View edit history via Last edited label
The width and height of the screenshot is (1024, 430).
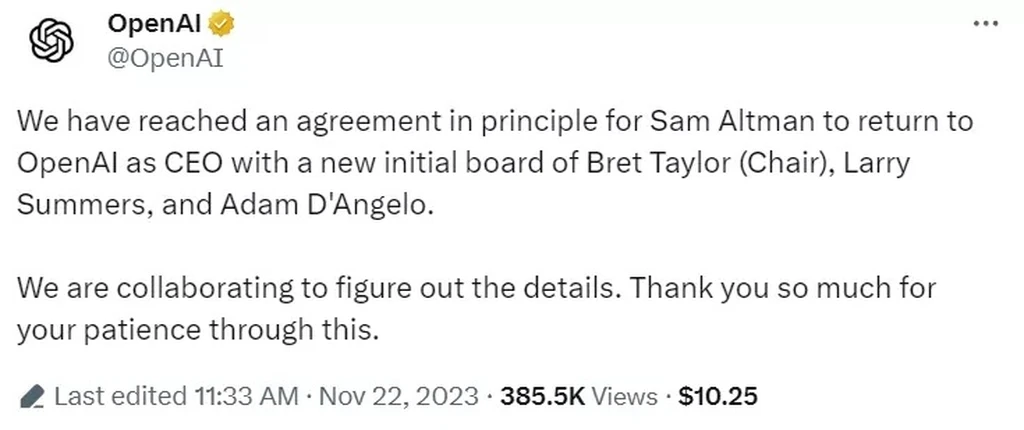click(x=120, y=396)
